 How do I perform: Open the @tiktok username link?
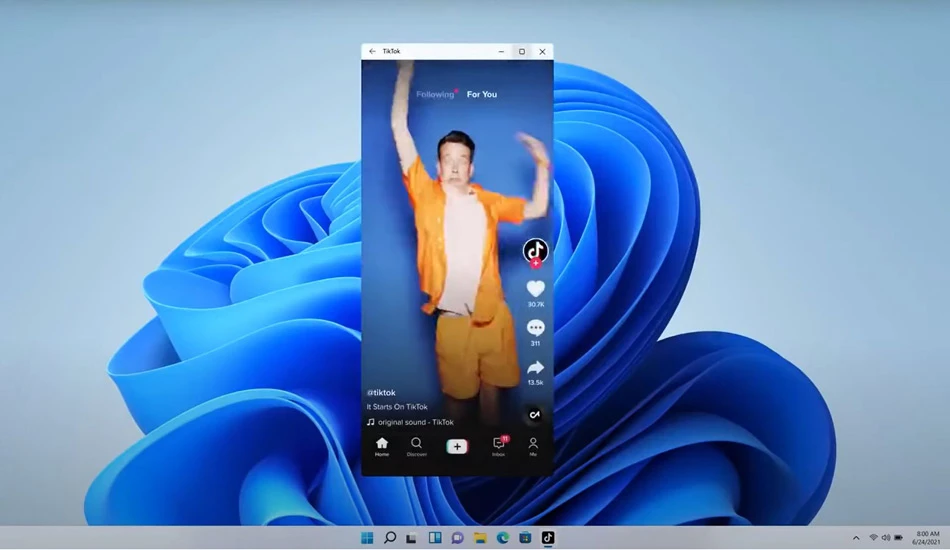pos(381,393)
